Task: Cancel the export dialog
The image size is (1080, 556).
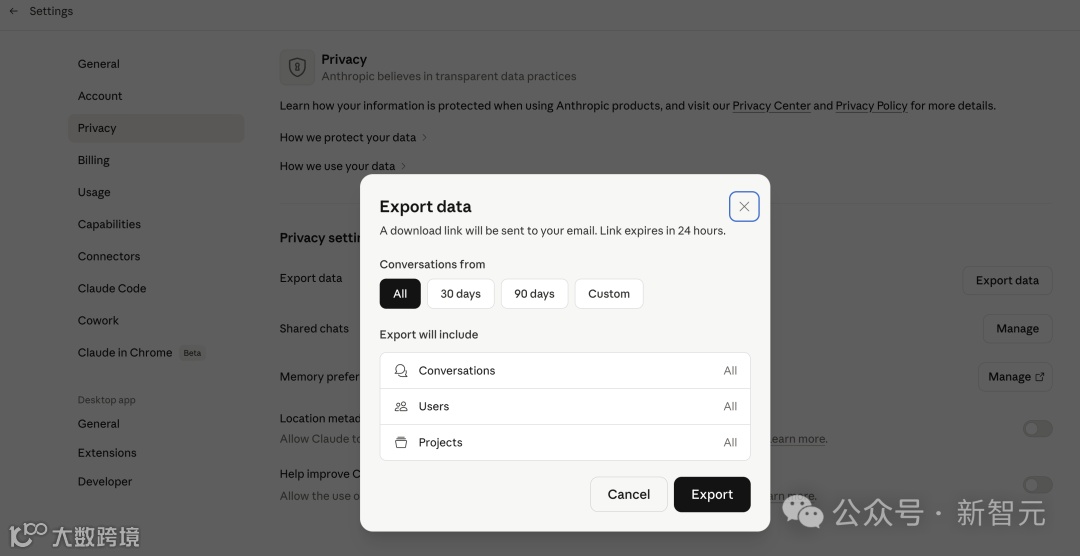Action: [x=628, y=494]
